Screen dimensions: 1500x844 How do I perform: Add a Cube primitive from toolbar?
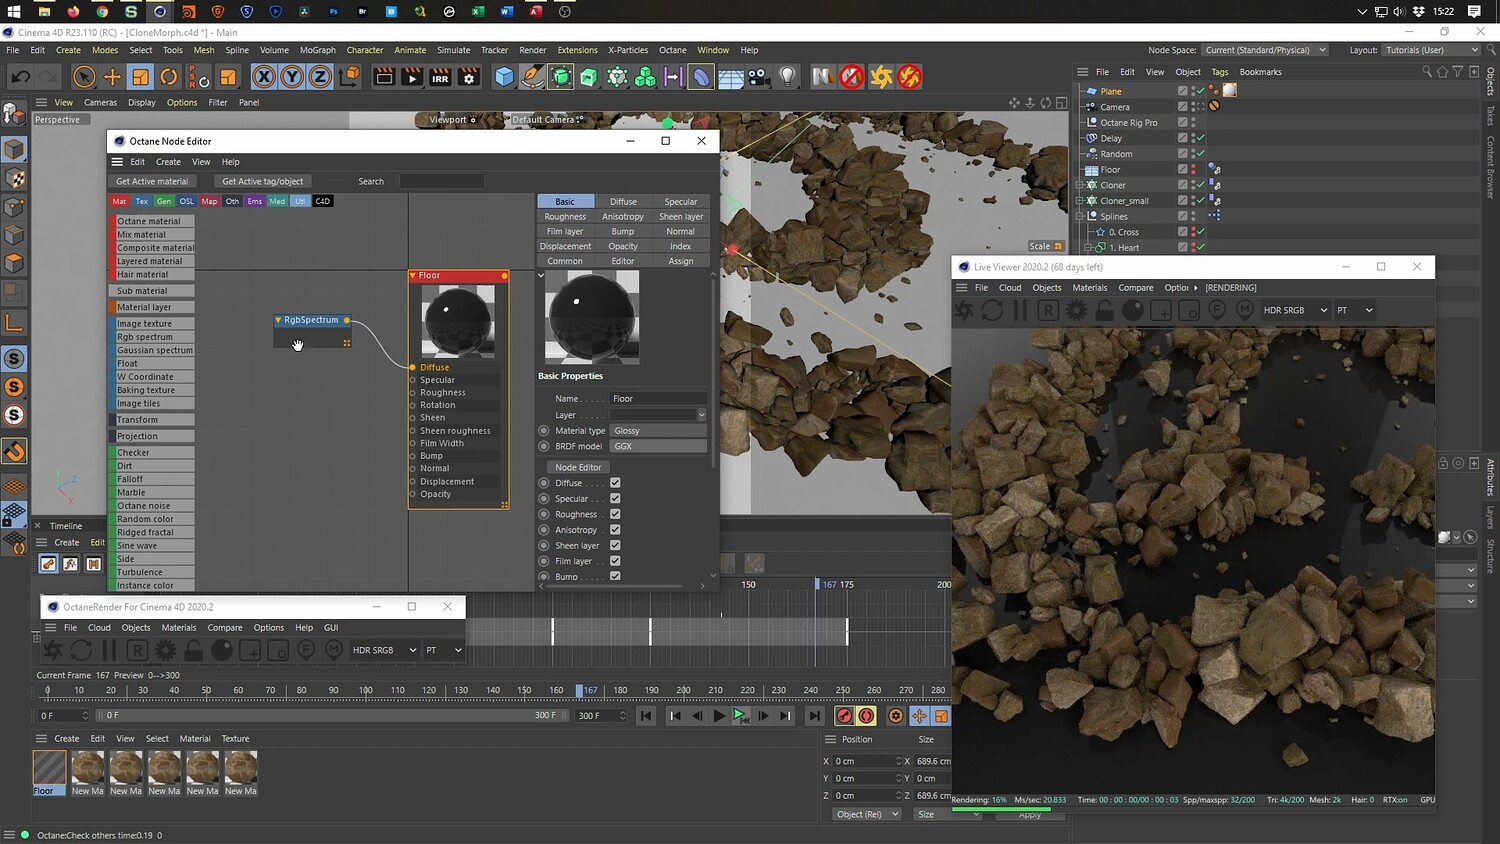coord(504,77)
